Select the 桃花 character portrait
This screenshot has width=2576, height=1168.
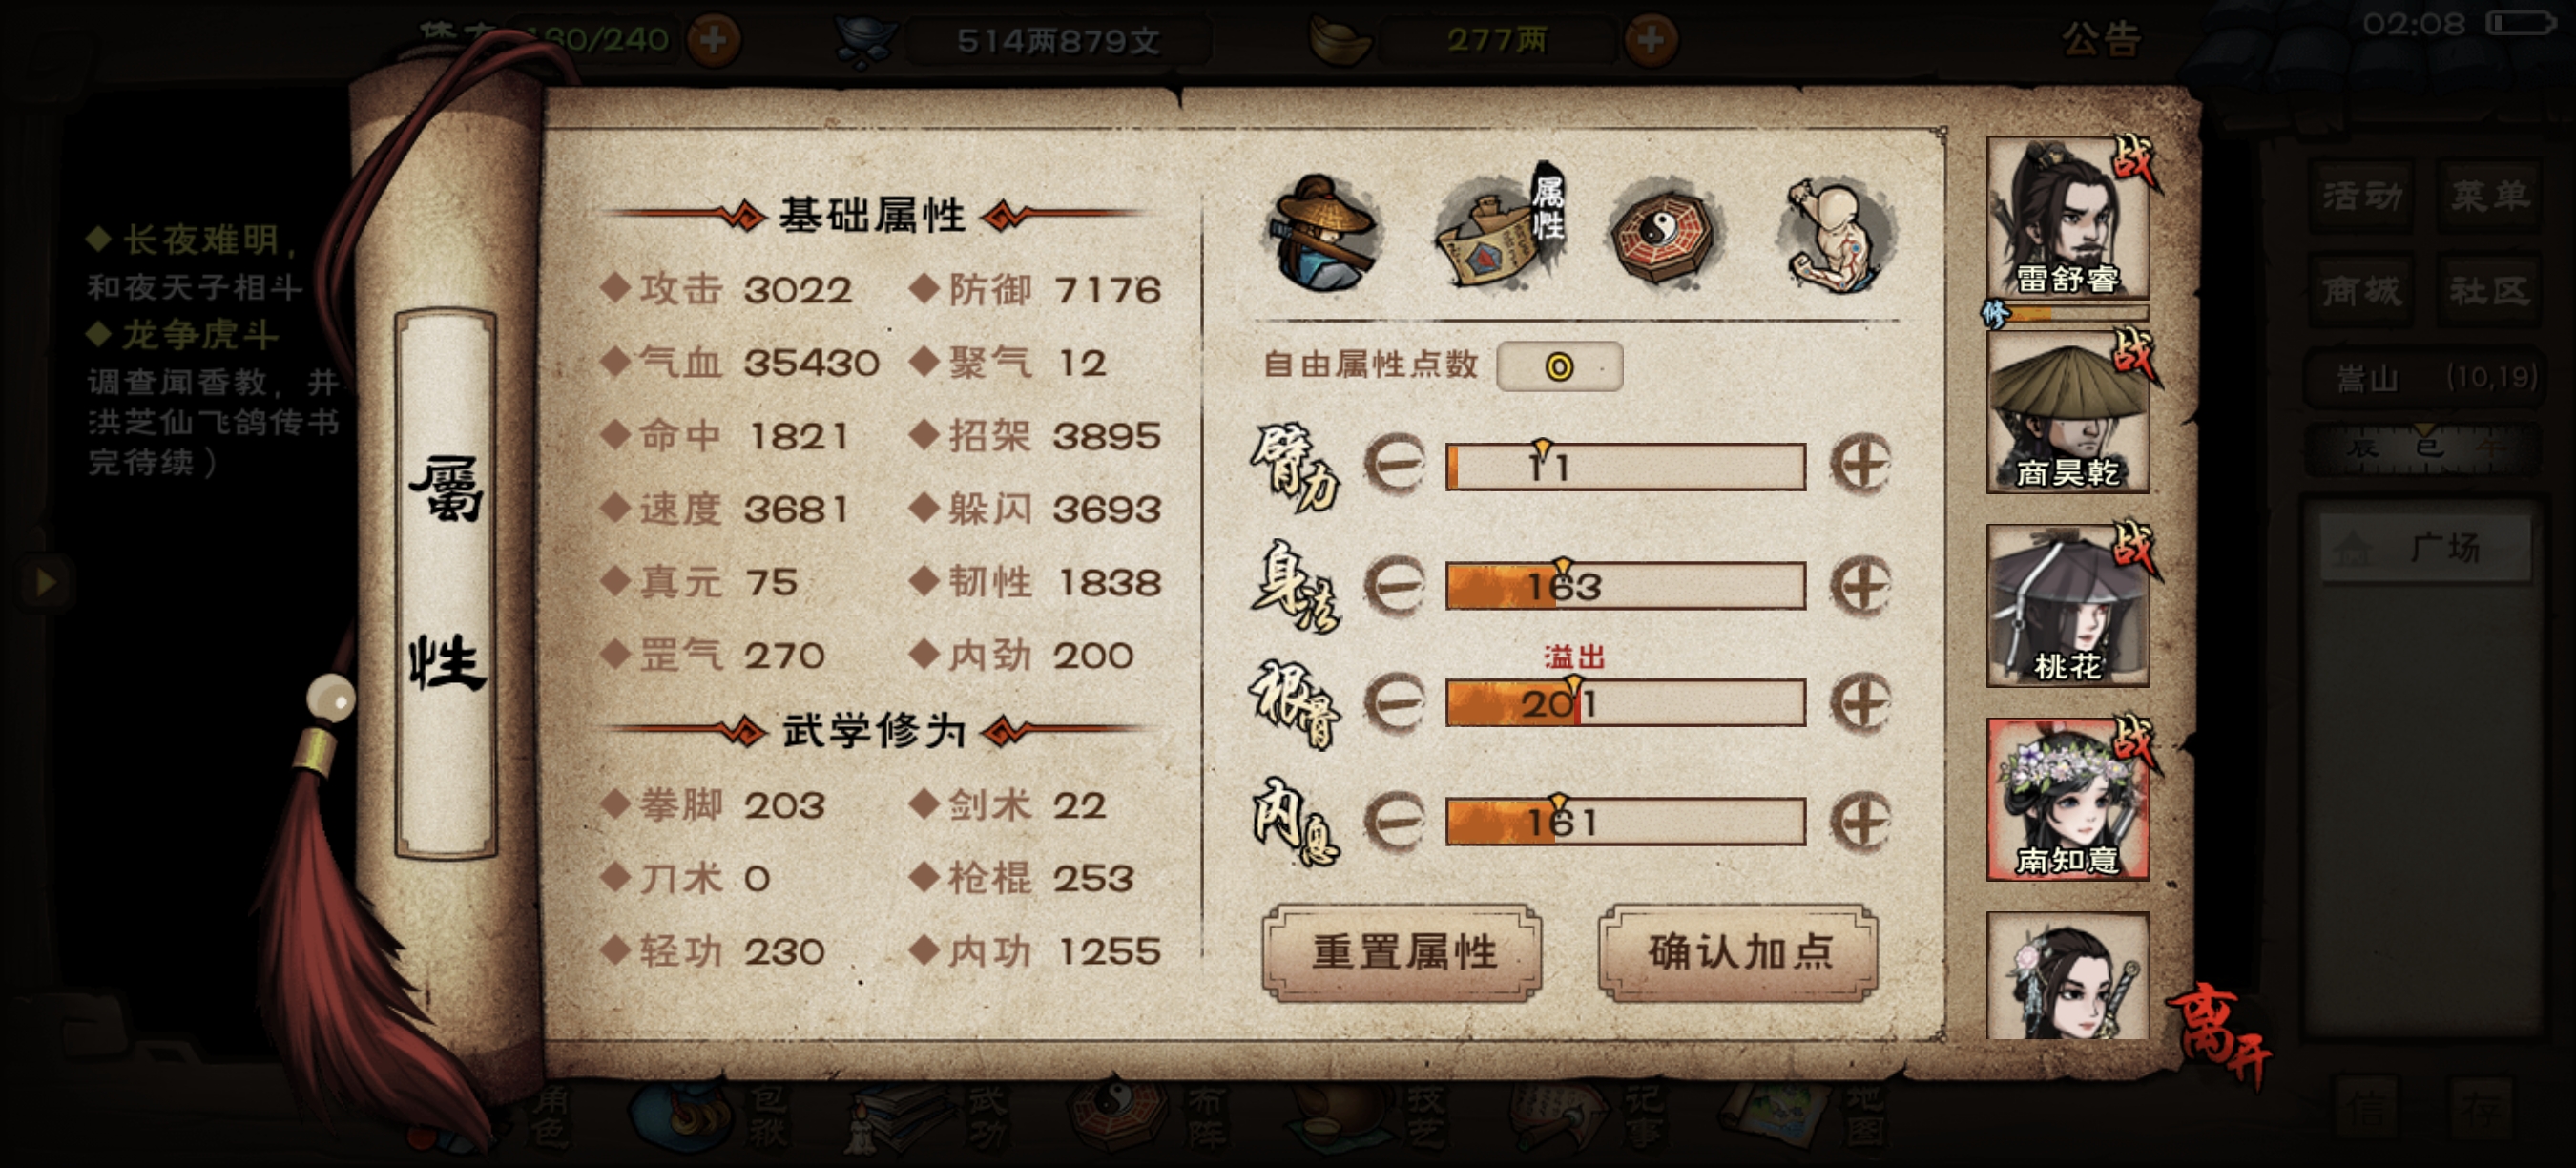click(x=2067, y=606)
